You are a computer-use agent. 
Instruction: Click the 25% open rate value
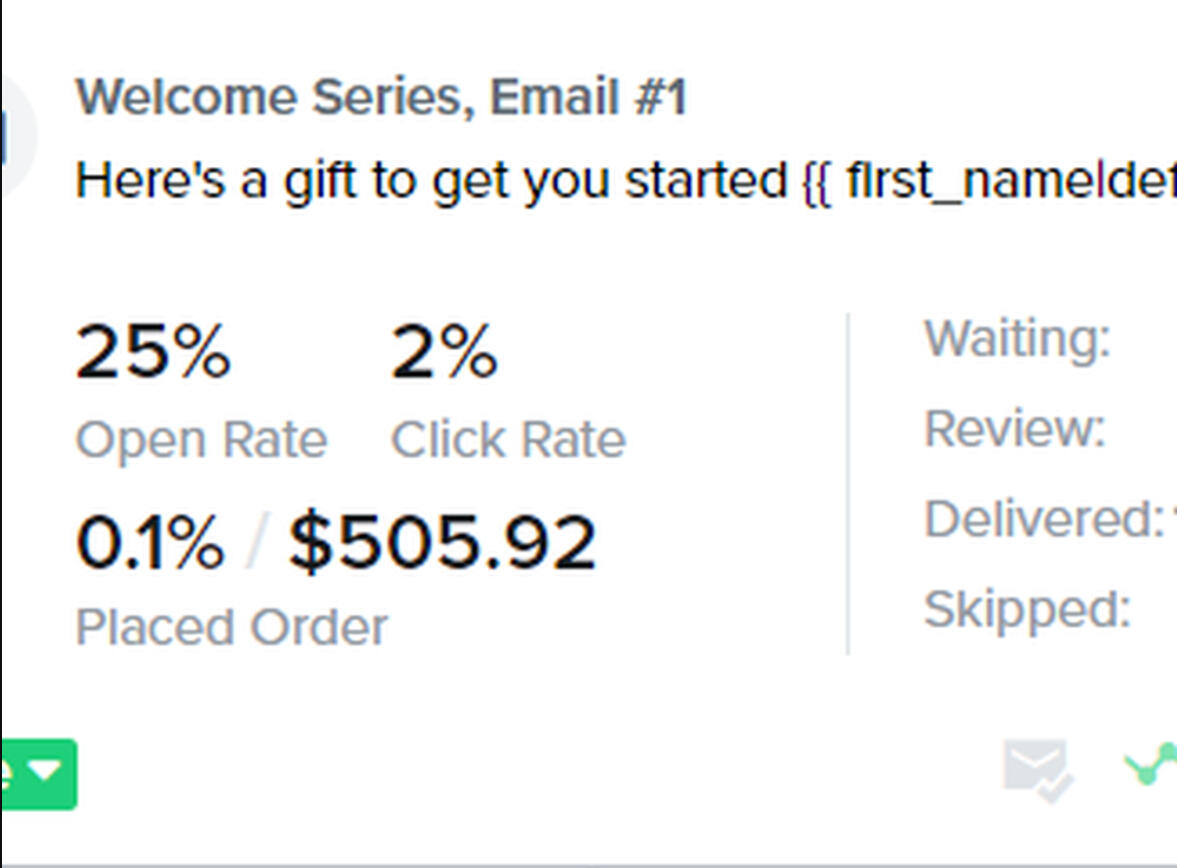153,352
